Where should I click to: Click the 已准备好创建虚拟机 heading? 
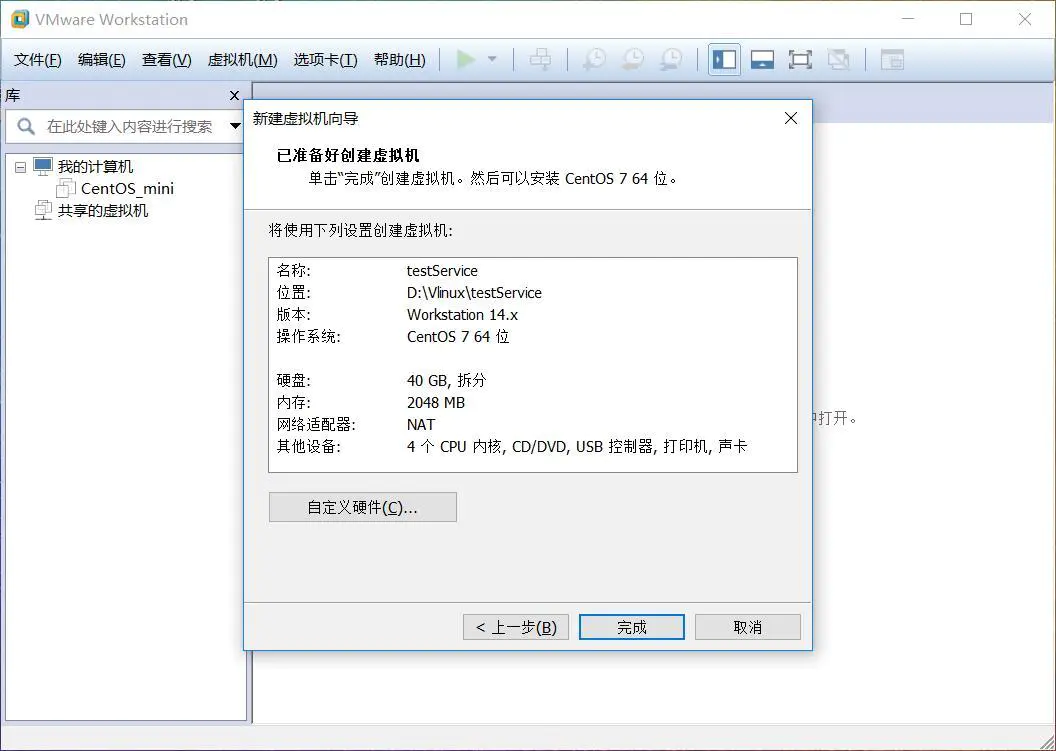348,155
